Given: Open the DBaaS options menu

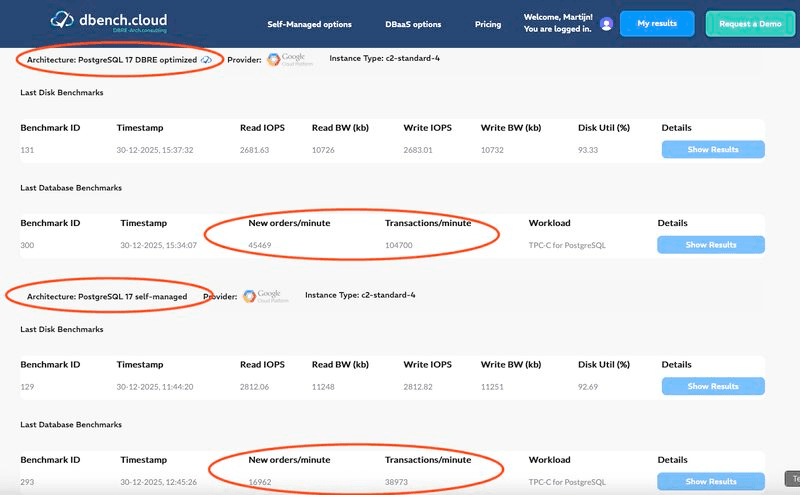Looking at the screenshot, I should 414,24.
